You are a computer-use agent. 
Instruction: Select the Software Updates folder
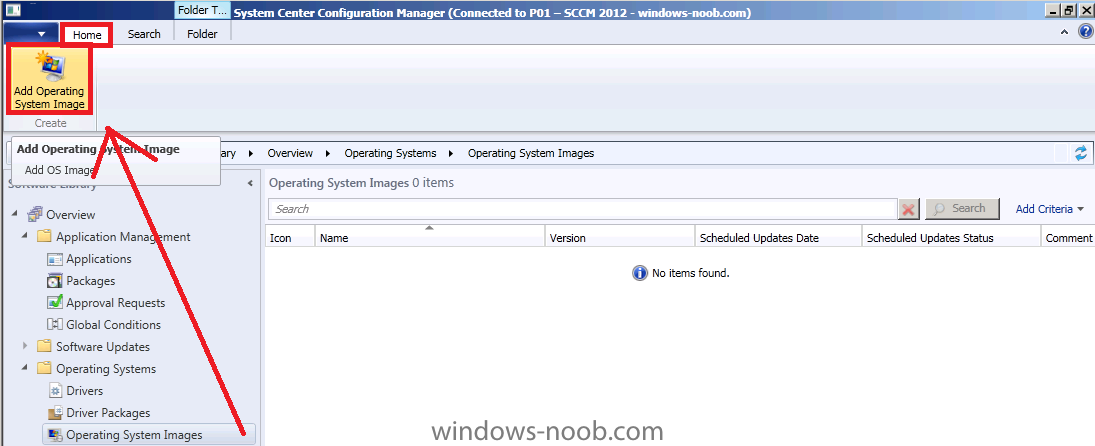pos(103,347)
